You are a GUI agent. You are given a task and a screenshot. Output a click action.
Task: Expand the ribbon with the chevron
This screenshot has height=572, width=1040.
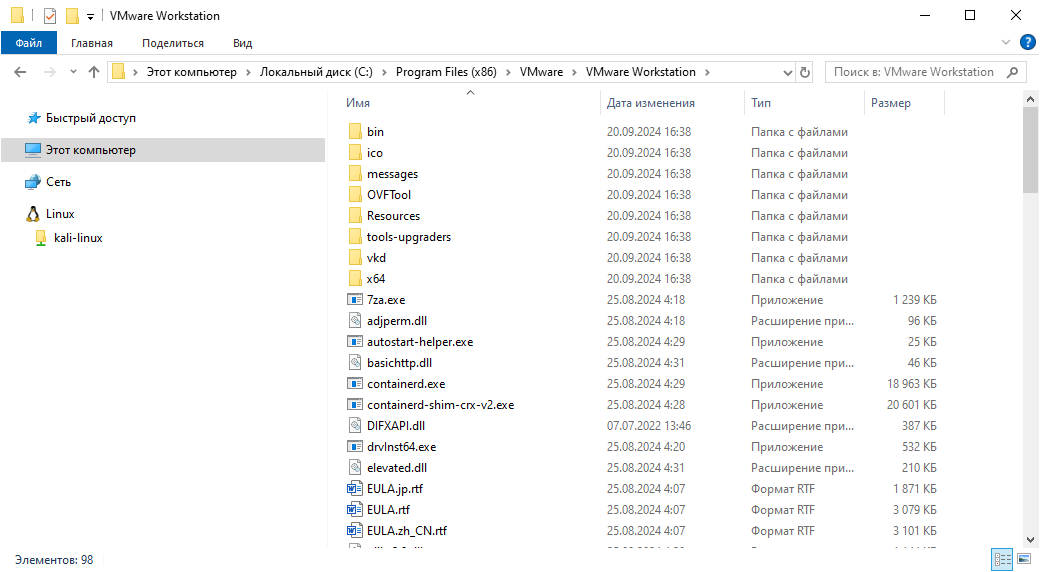[x=1006, y=42]
